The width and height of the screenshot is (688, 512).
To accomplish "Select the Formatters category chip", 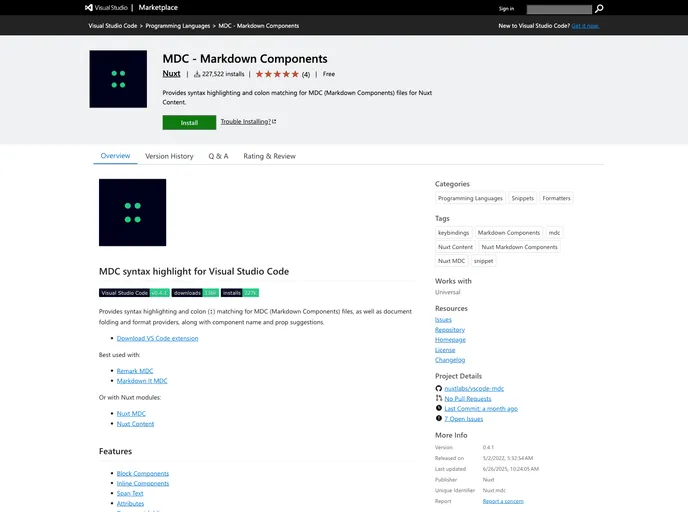I will click(x=556, y=198).
